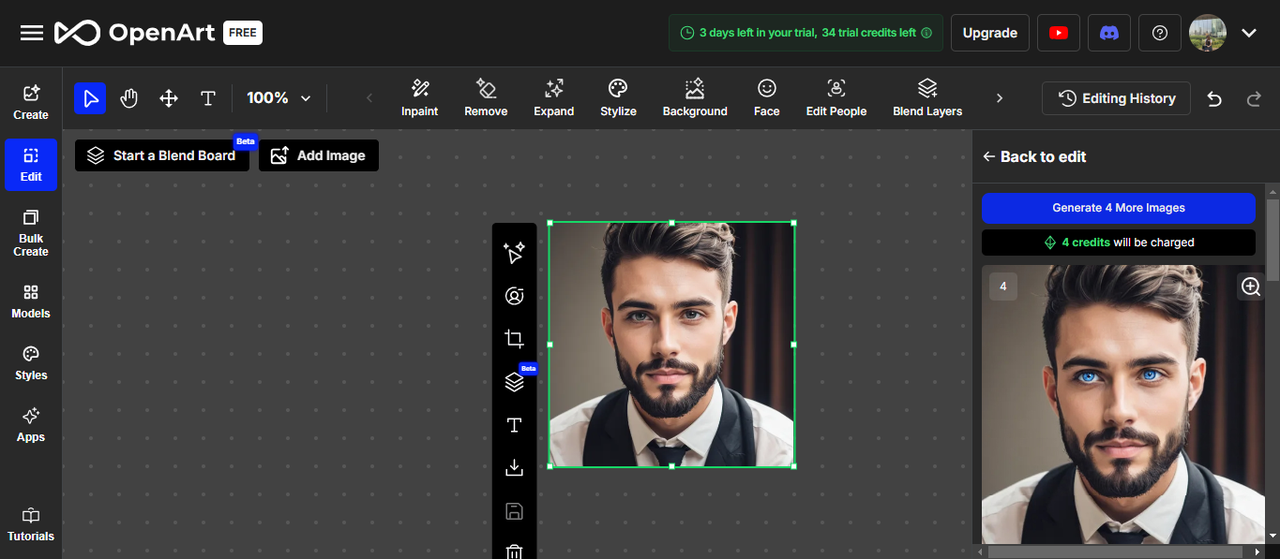Choose the Face tool
This screenshot has height=559, width=1280.
click(x=767, y=98)
